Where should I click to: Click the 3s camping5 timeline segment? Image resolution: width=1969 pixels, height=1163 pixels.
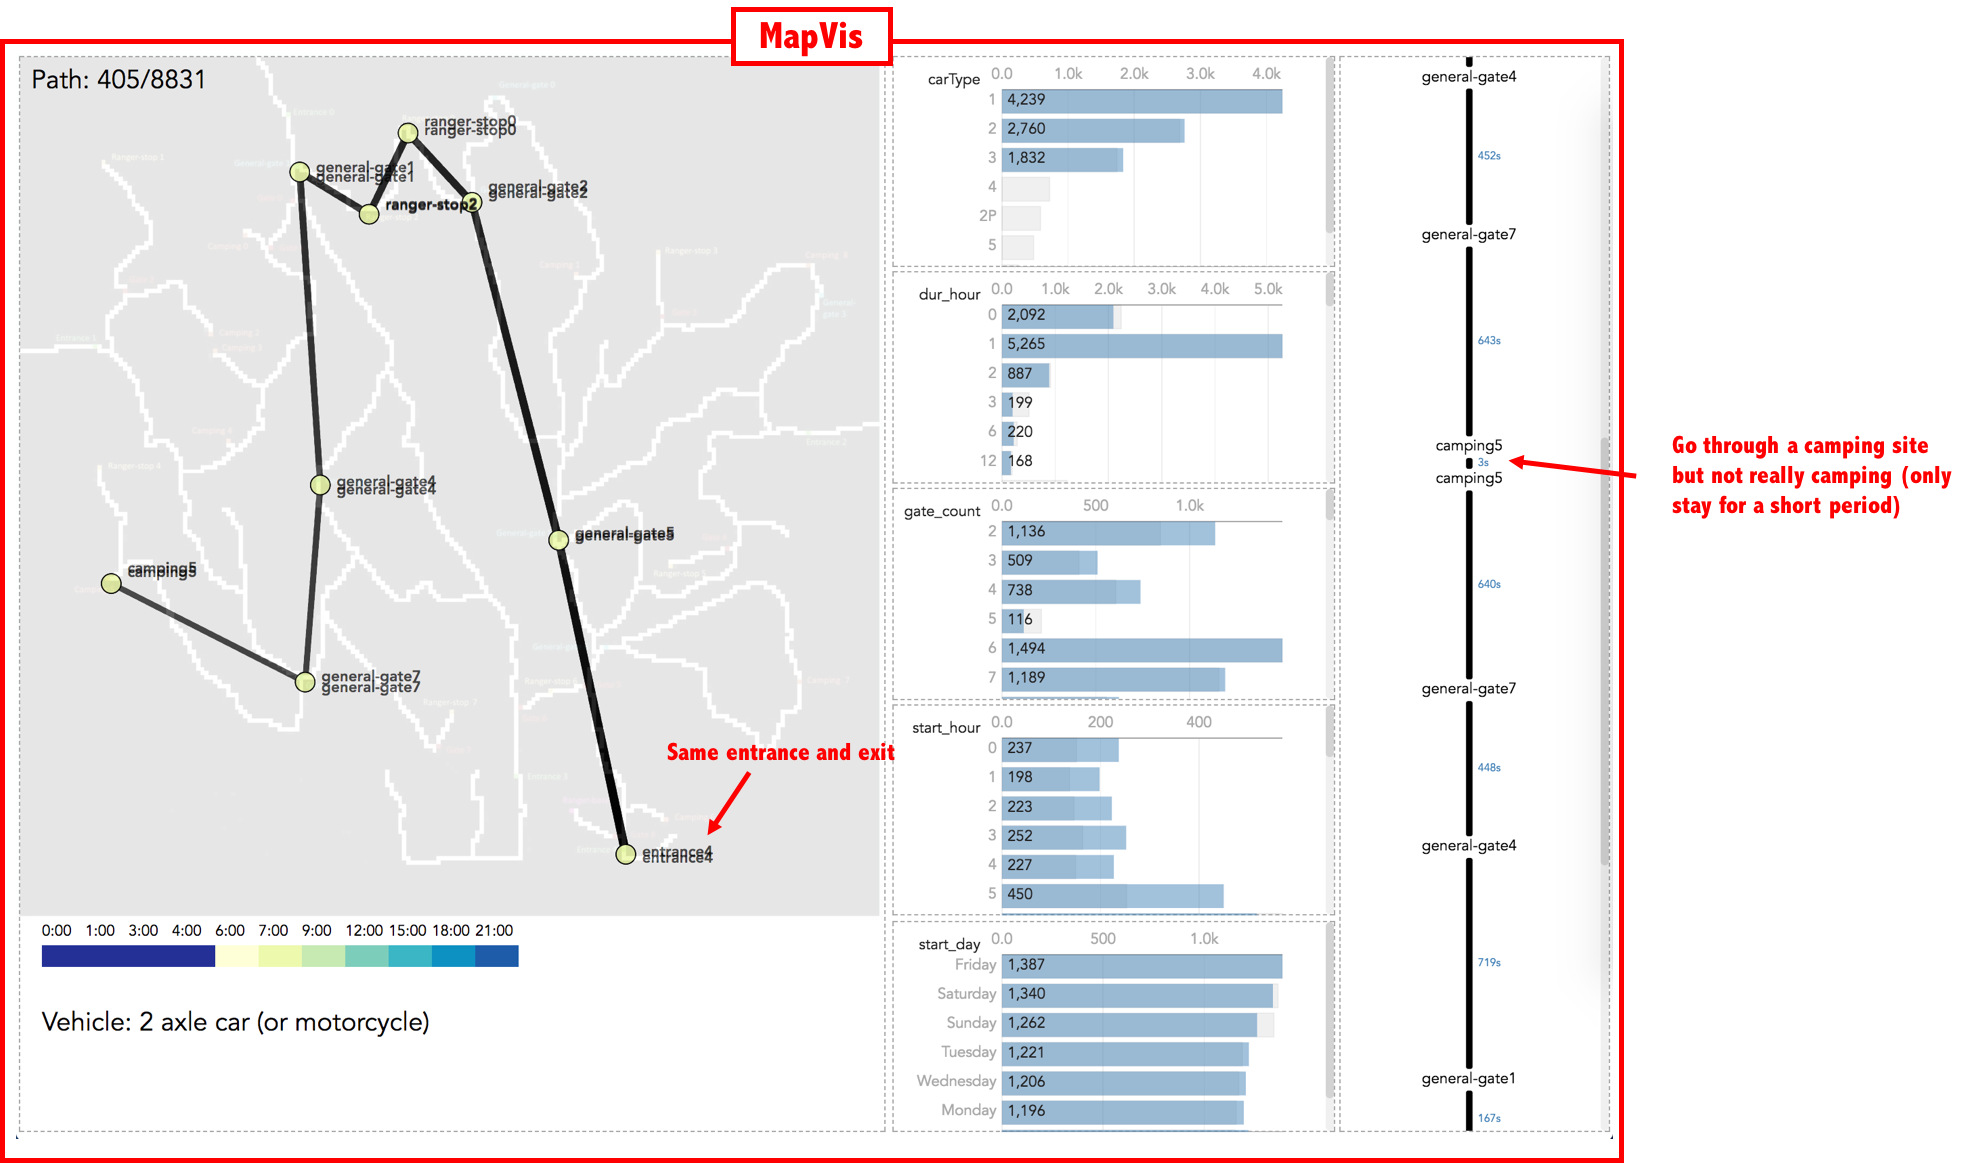click(x=1469, y=463)
